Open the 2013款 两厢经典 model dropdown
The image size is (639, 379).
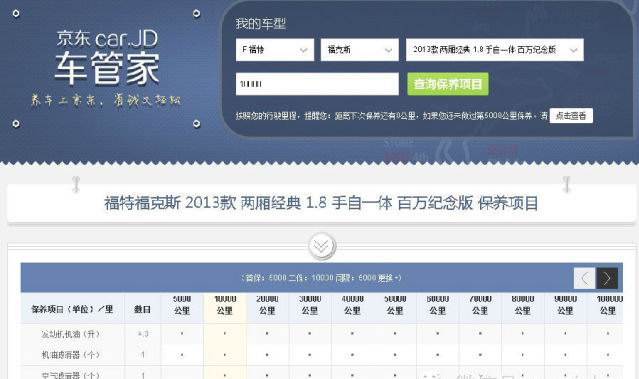tap(495, 50)
